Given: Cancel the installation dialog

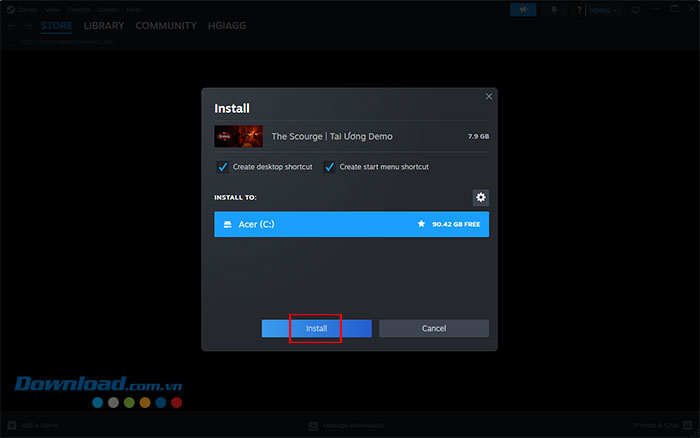Looking at the screenshot, I should pyautogui.click(x=433, y=328).
